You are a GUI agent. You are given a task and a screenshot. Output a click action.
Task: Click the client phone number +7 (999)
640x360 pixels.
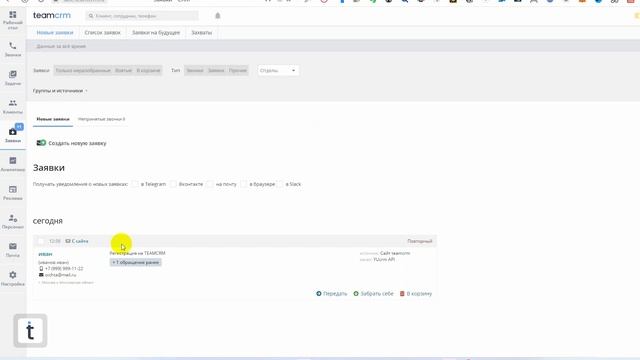click(64, 269)
